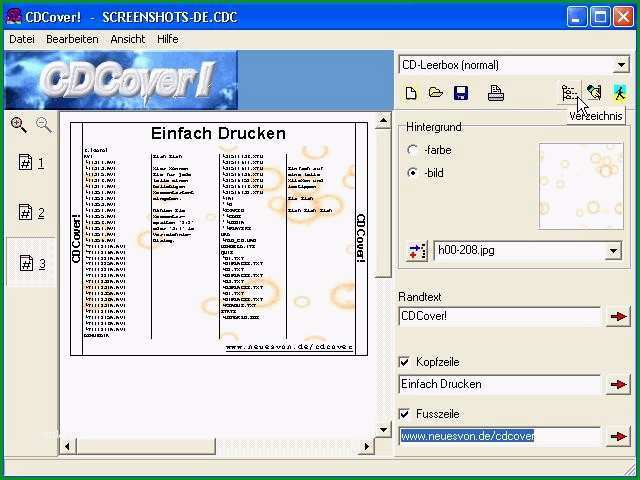The width and height of the screenshot is (640, 480).
Task: Click the CDCover! app icon in title bar
Action: point(13,16)
